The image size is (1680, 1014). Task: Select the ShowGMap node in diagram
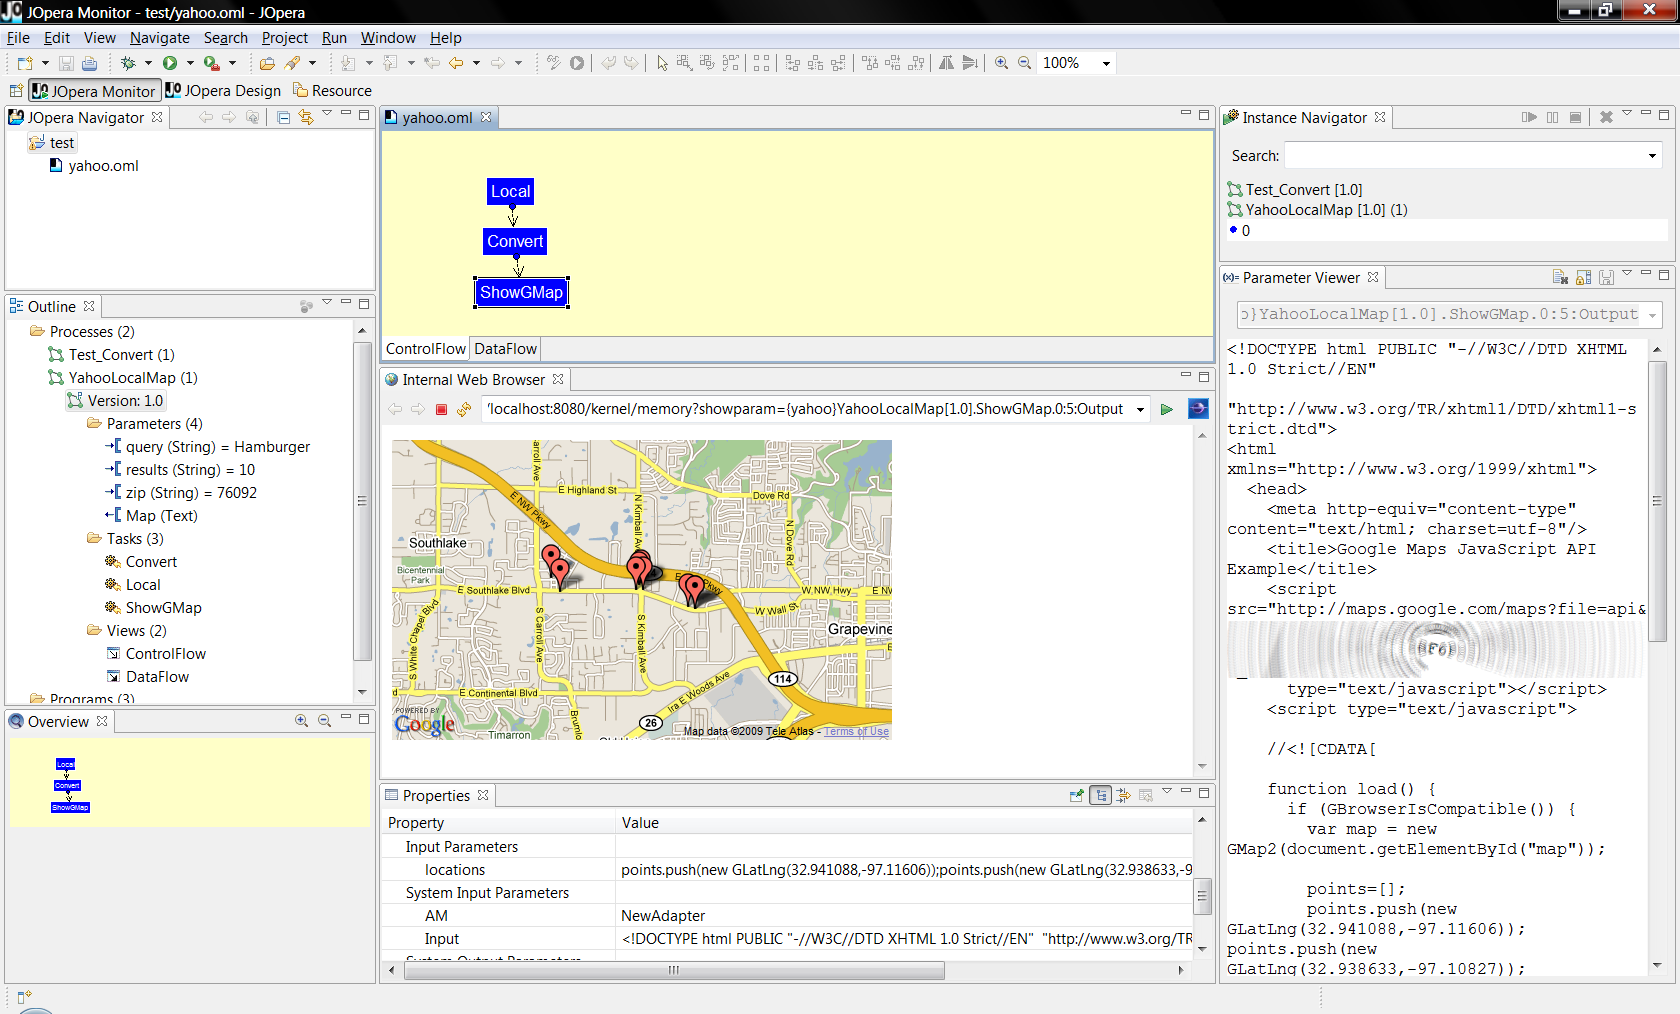(521, 292)
